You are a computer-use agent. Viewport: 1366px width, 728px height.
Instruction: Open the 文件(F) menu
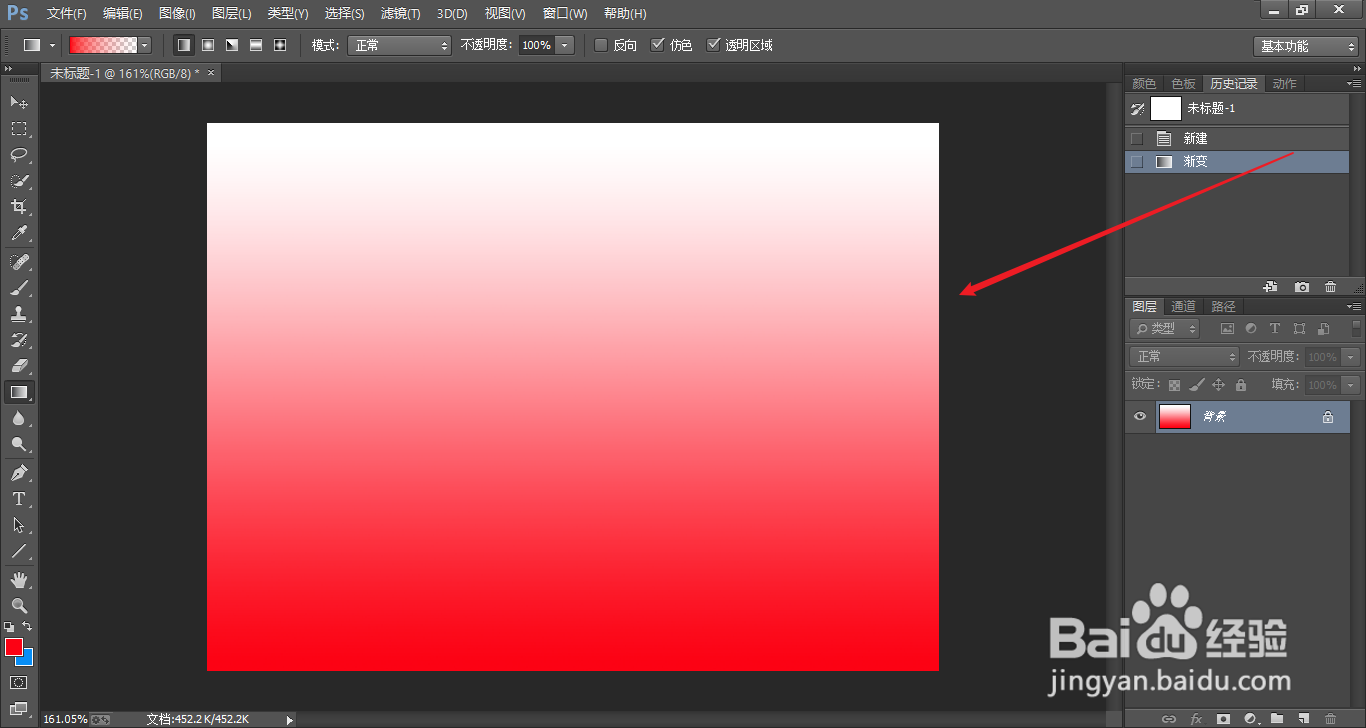(x=67, y=13)
